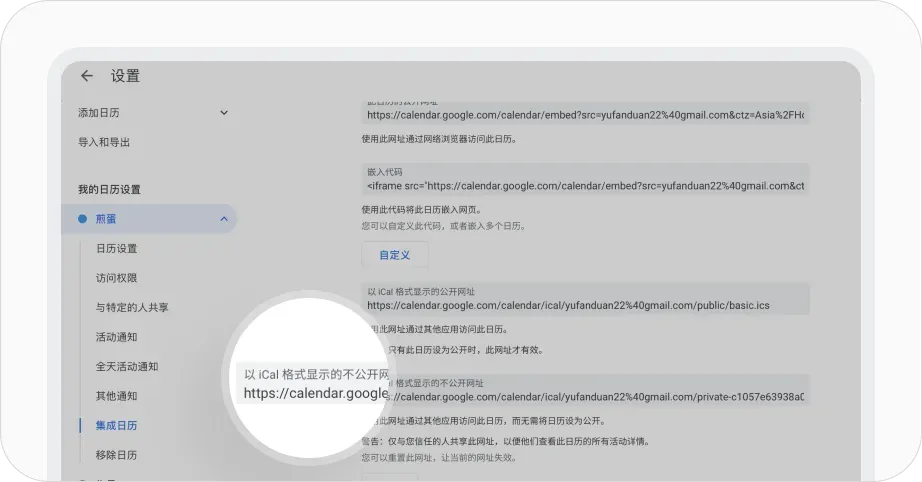Go to 移除日历 in the sidebar
922x482 pixels.
pyautogui.click(x=116, y=455)
